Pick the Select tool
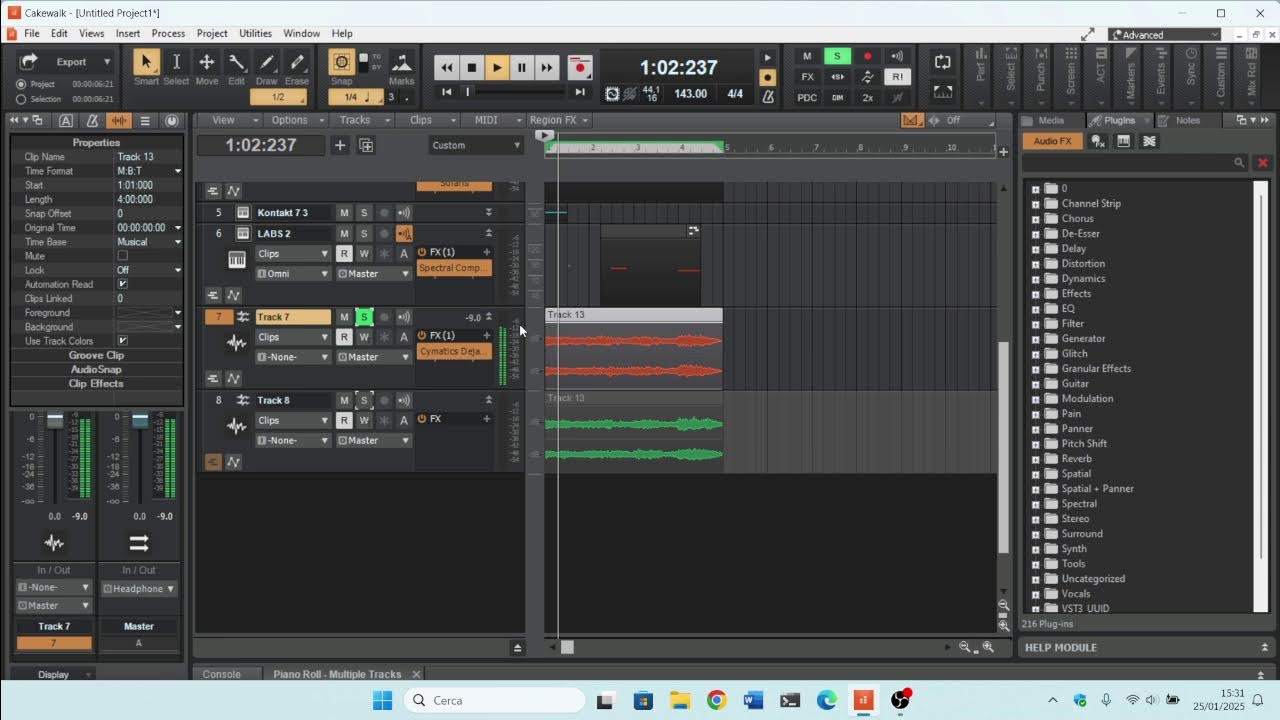Viewport: 1280px width, 720px height. 176,63
